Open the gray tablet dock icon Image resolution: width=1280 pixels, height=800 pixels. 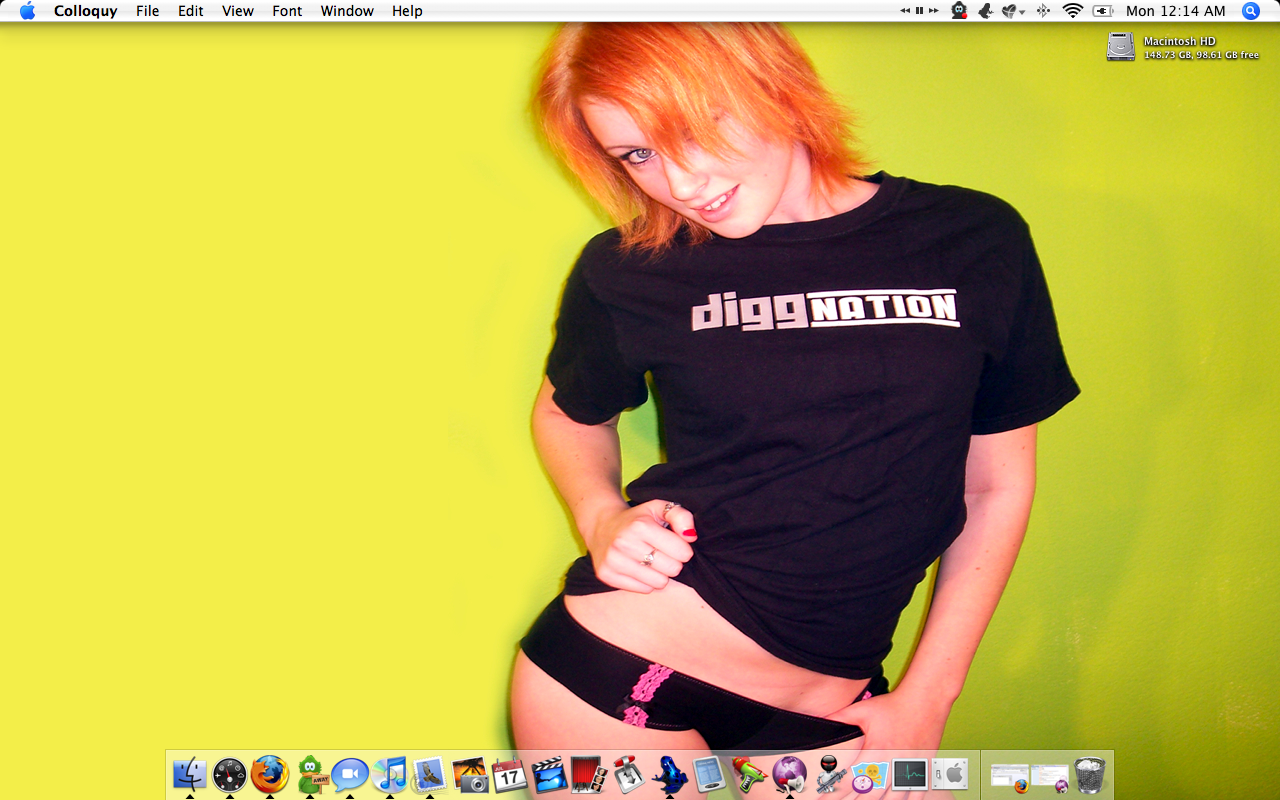(x=709, y=775)
